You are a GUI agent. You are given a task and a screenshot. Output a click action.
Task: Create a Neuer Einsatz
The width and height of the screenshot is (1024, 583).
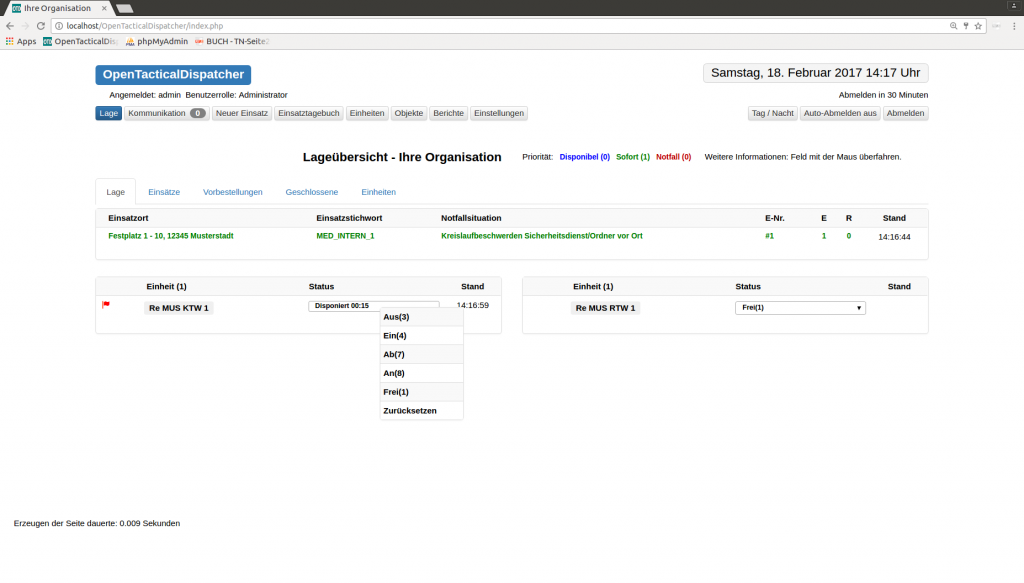click(x=242, y=113)
